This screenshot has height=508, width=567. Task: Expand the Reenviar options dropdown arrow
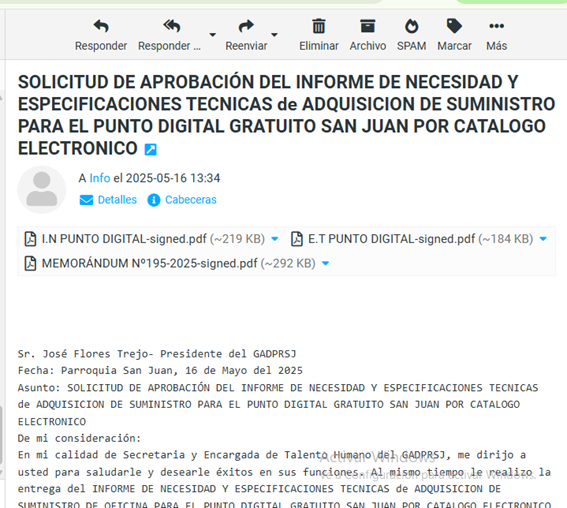(x=274, y=35)
